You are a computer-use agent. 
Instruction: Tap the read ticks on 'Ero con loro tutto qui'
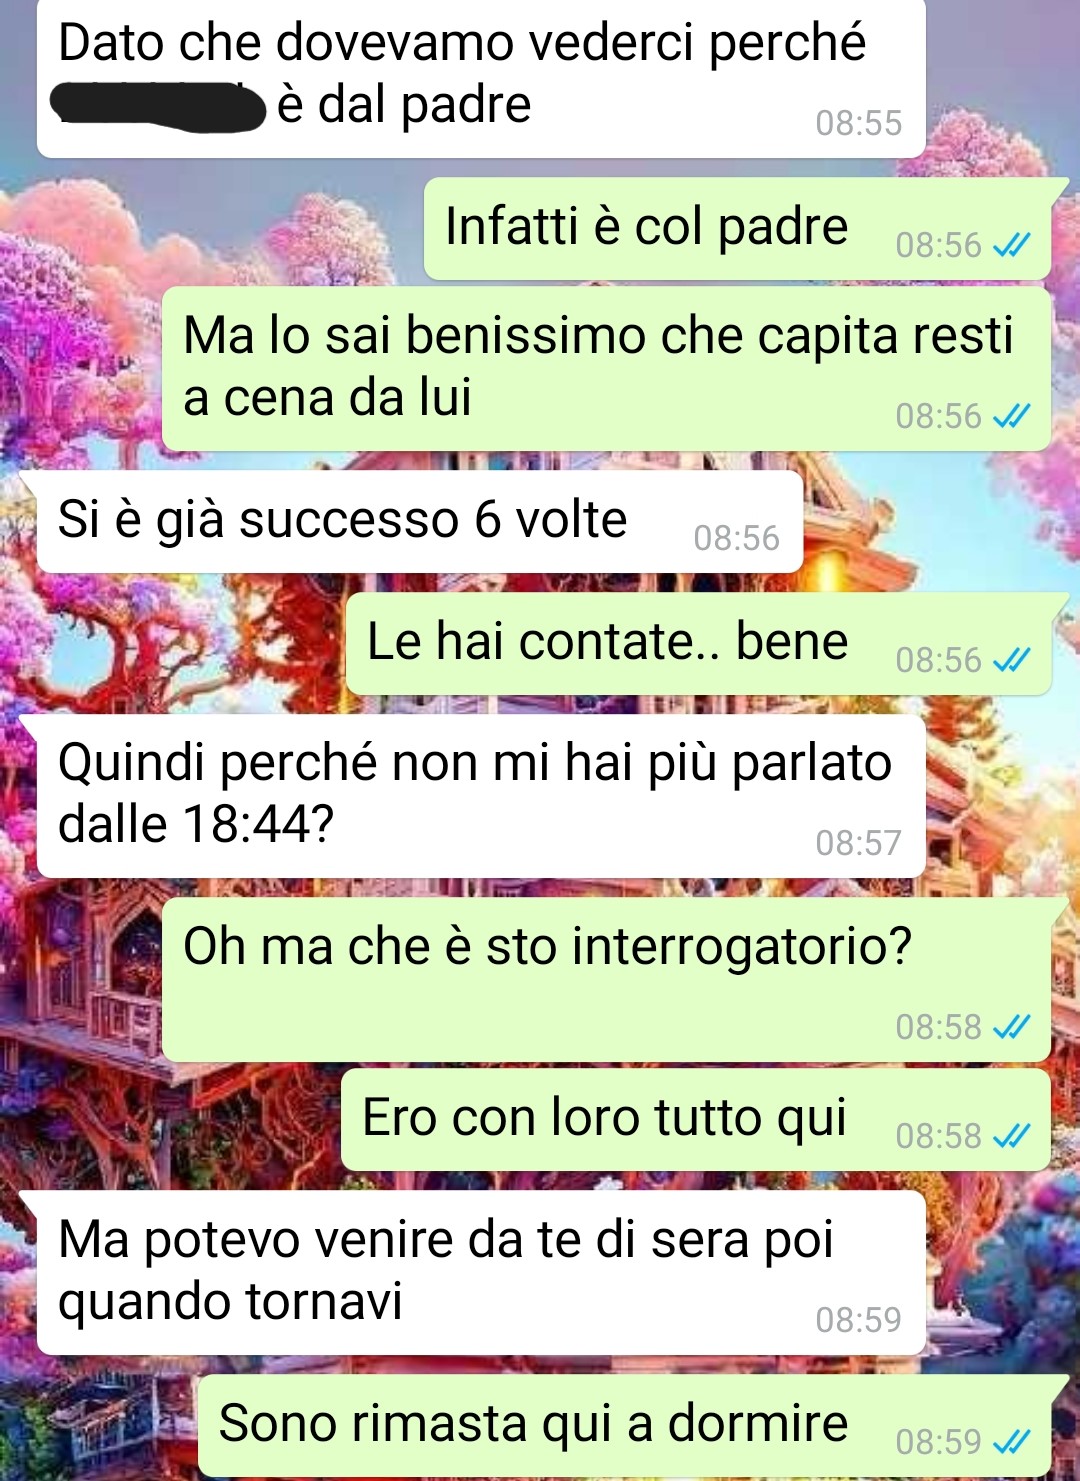tap(1011, 1136)
